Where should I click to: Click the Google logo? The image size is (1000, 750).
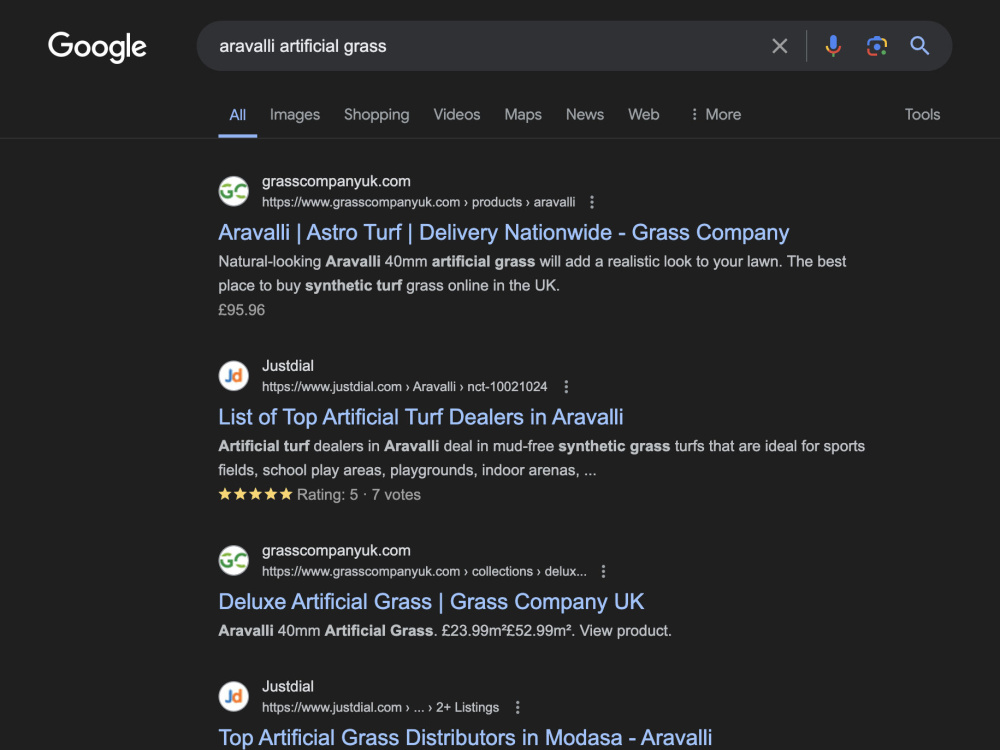coord(97,47)
